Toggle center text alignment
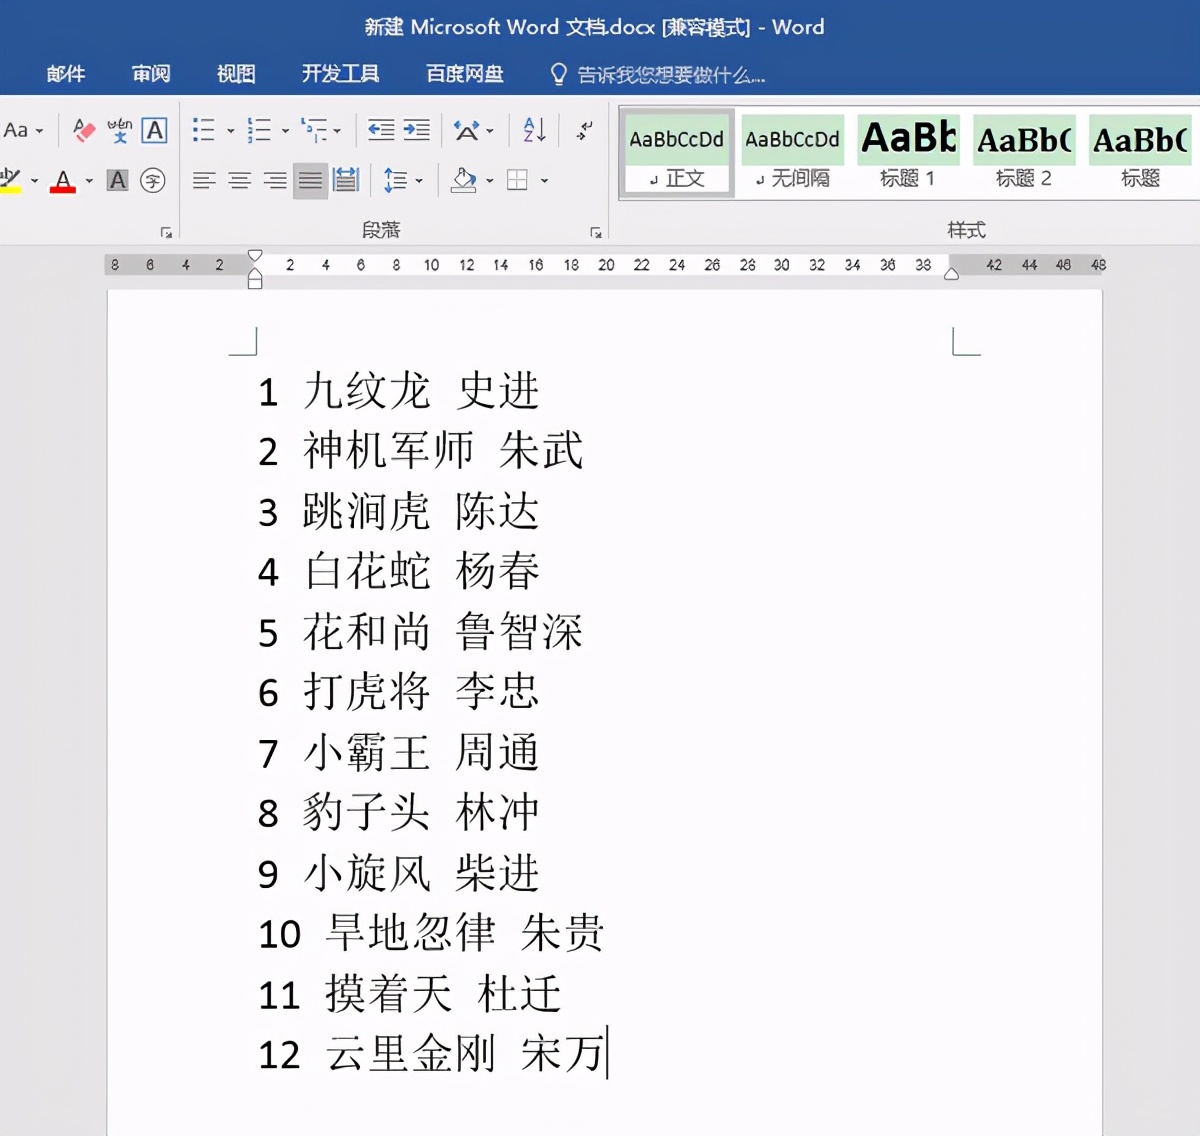The width and height of the screenshot is (1200, 1136). pos(239,181)
